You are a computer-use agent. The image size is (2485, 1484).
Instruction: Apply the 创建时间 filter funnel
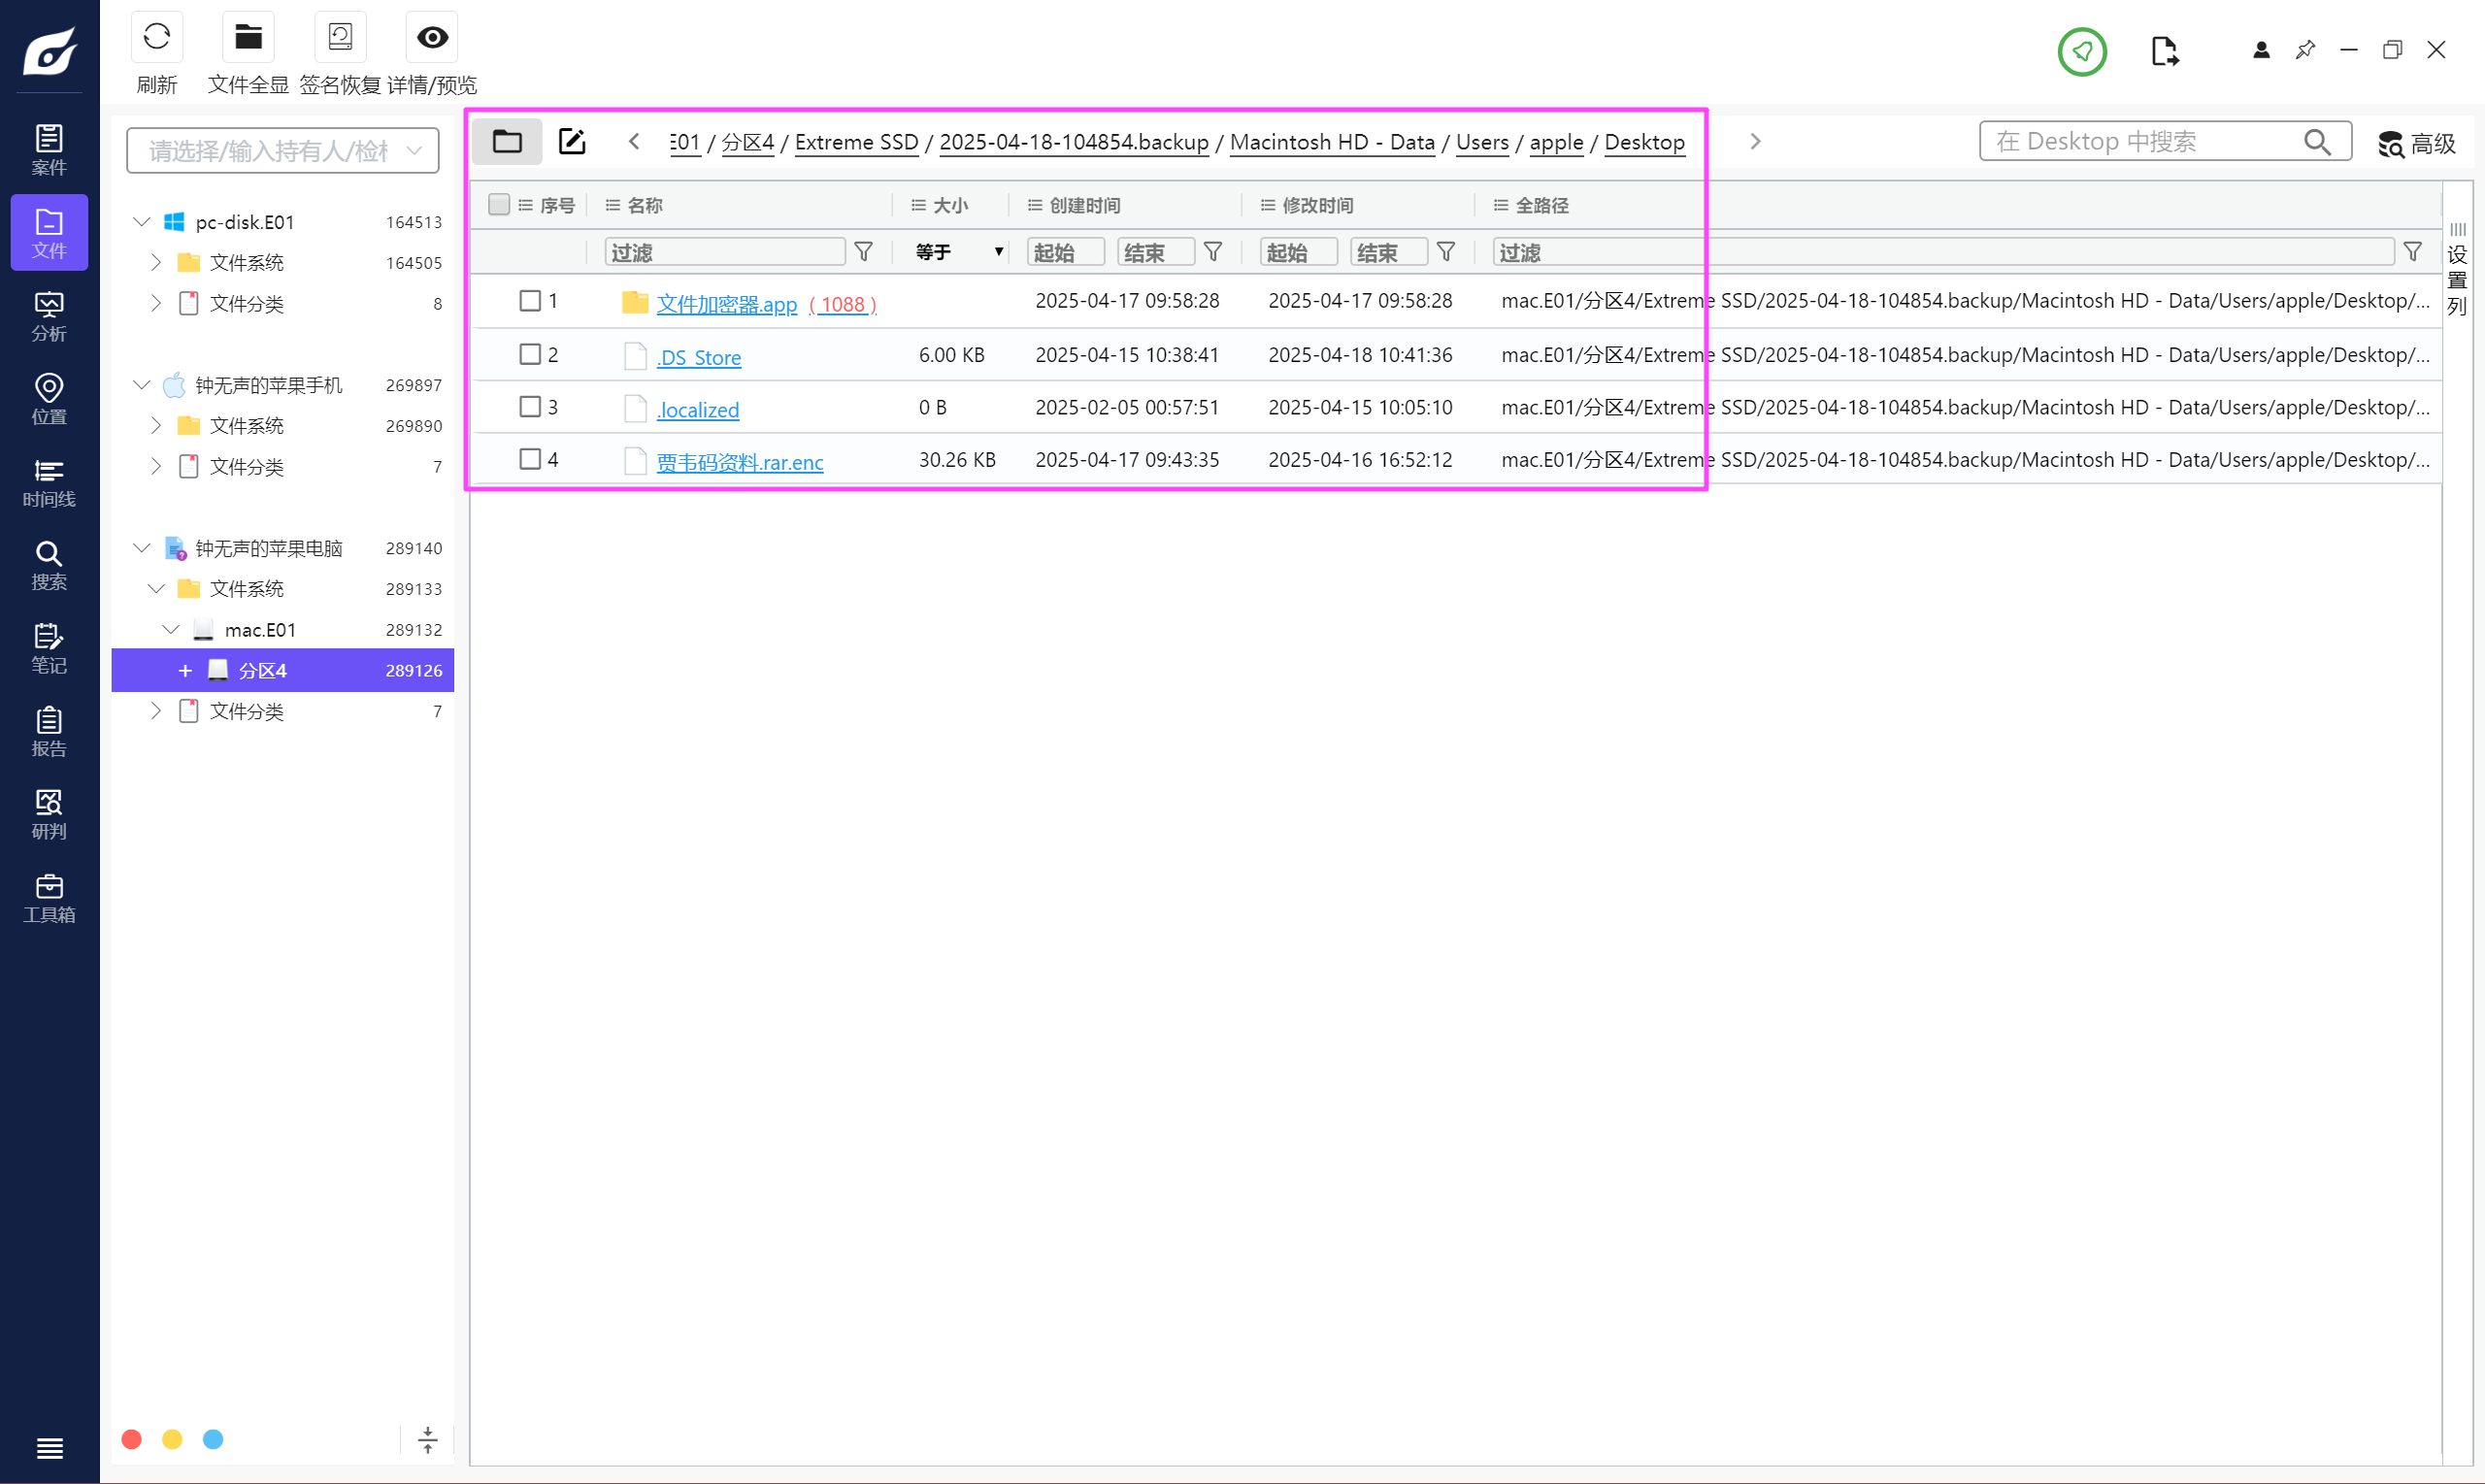pos(1213,252)
